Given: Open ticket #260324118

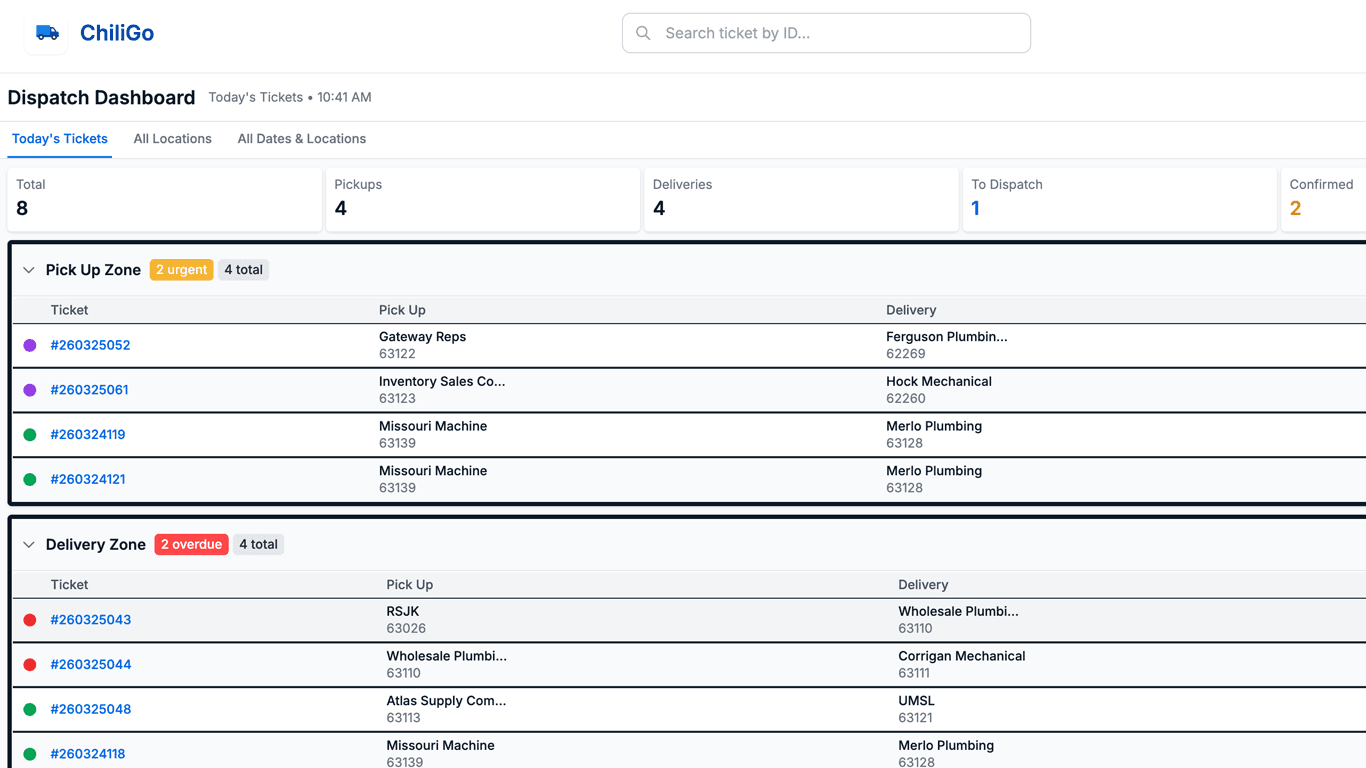Looking at the screenshot, I should (x=88, y=754).
